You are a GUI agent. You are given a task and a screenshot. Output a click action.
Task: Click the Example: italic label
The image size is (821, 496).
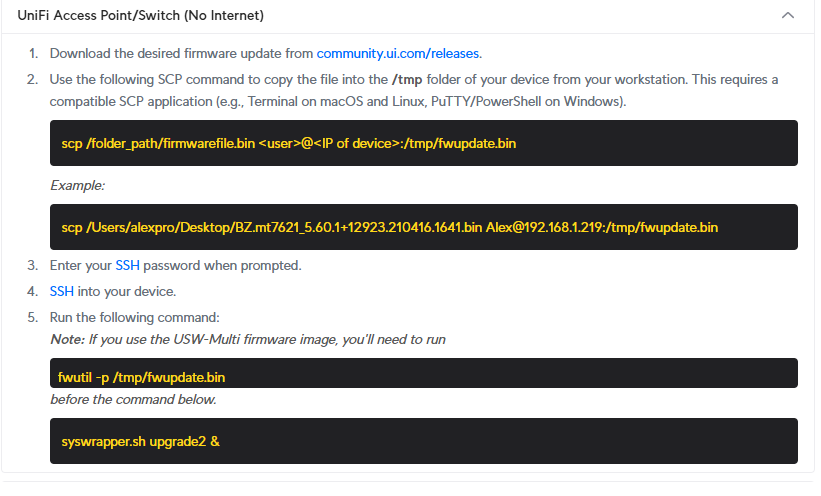click(x=77, y=185)
